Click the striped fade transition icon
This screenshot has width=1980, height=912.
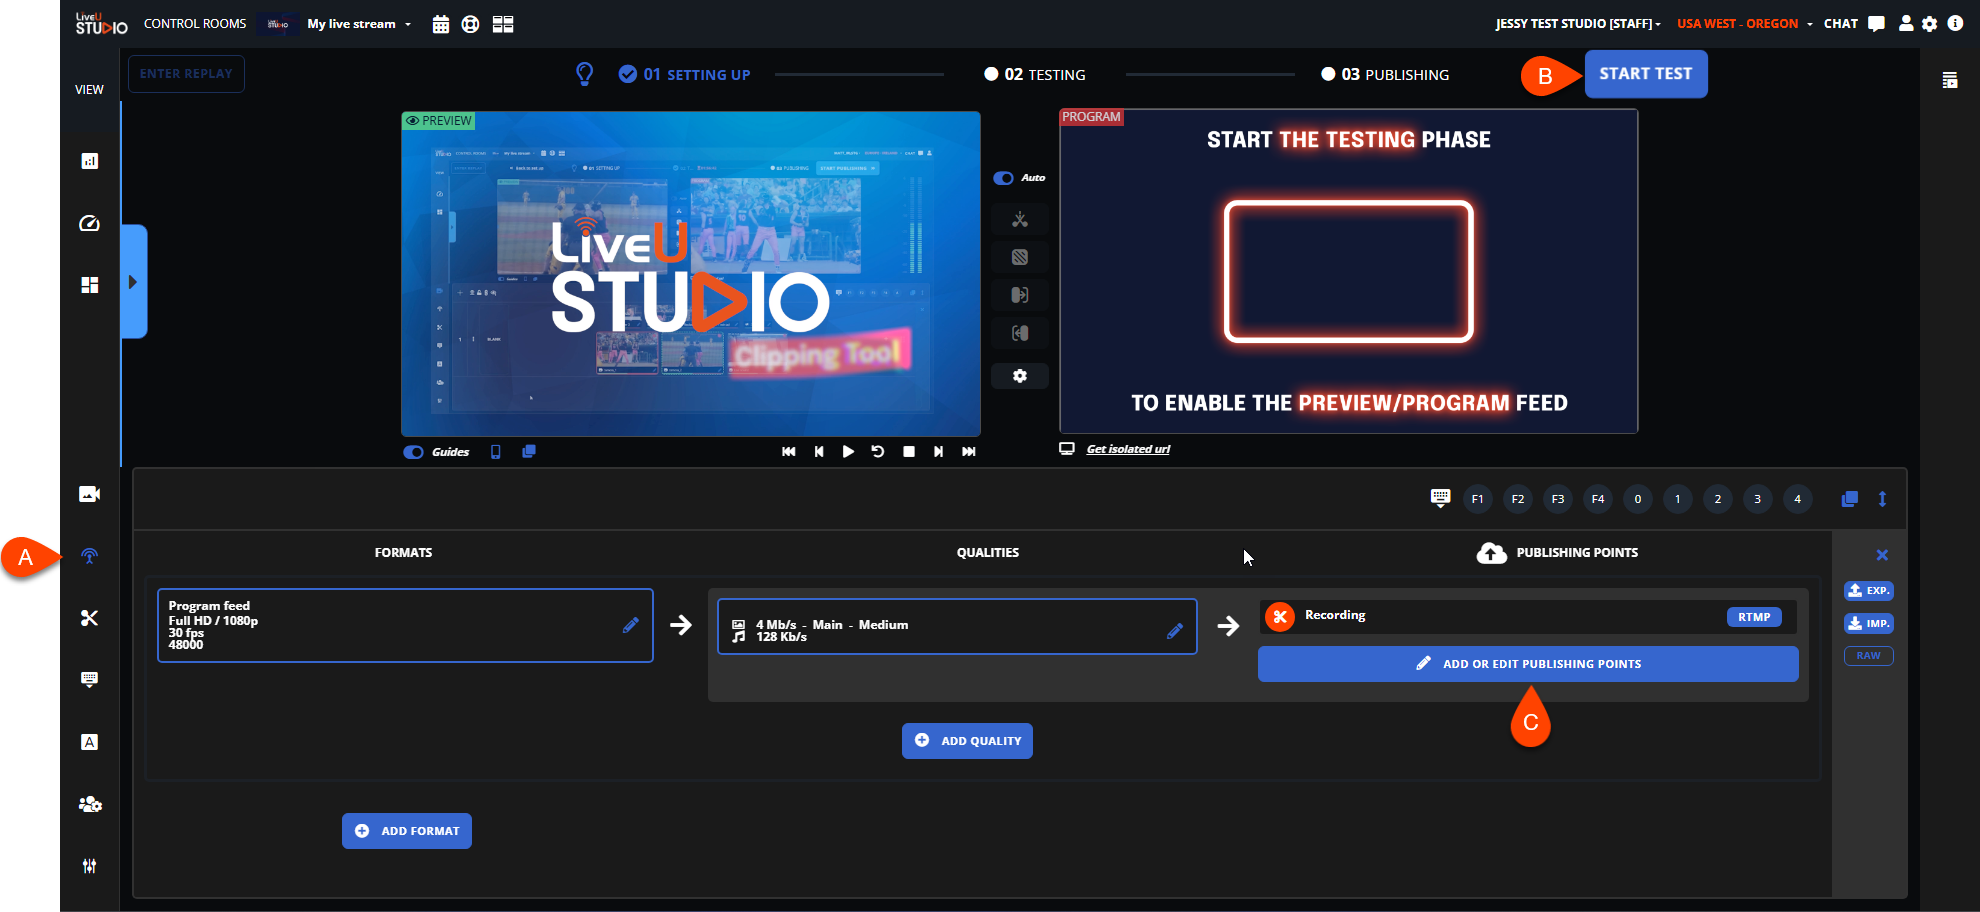1020,257
